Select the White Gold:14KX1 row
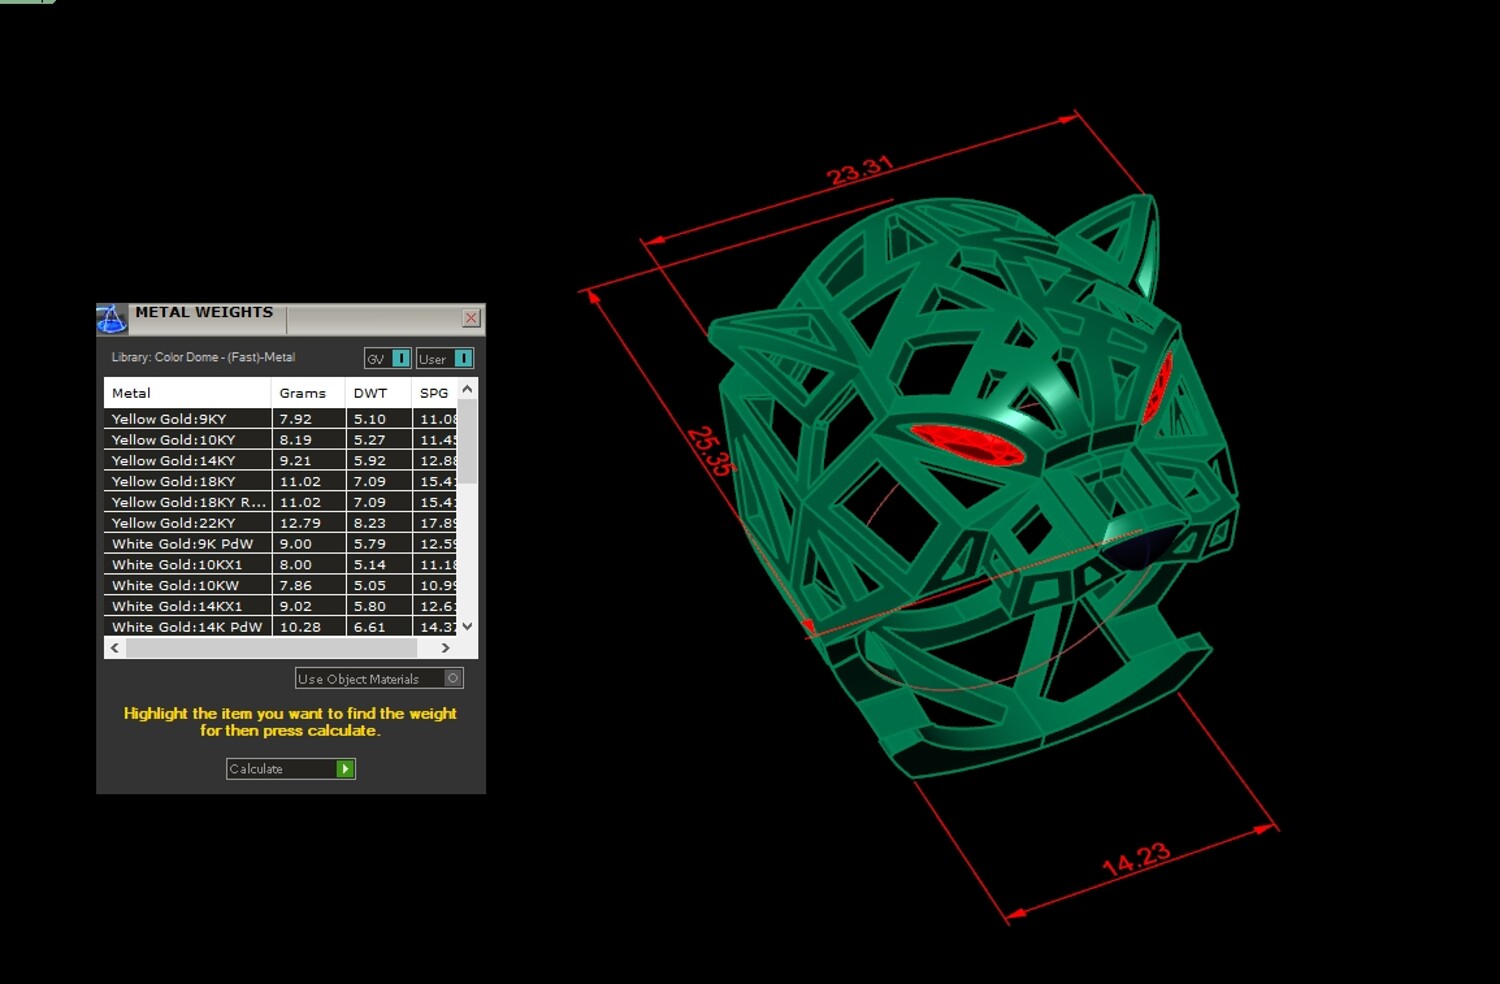This screenshot has height=984, width=1500. [x=280, y=607]
